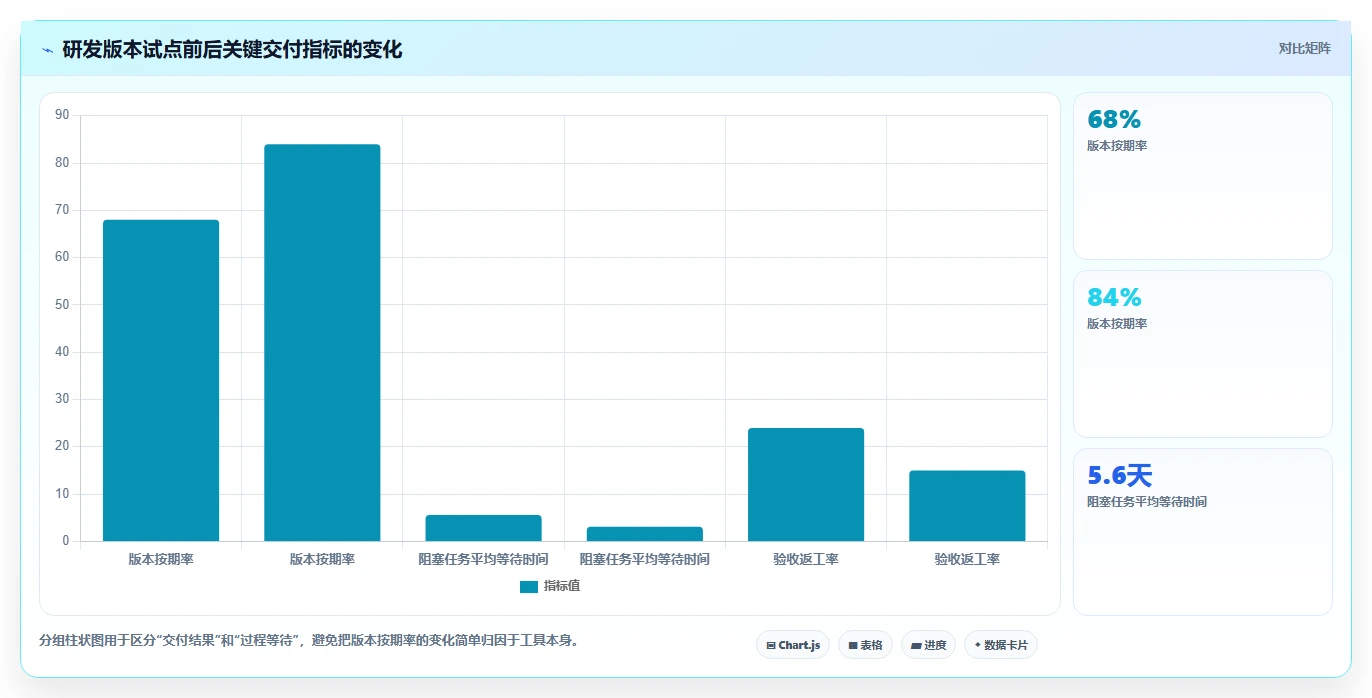This screenshot has width=1372, height=698.
Task: Click the shorter 验收返工率 bar
Action: pos(967,506)
